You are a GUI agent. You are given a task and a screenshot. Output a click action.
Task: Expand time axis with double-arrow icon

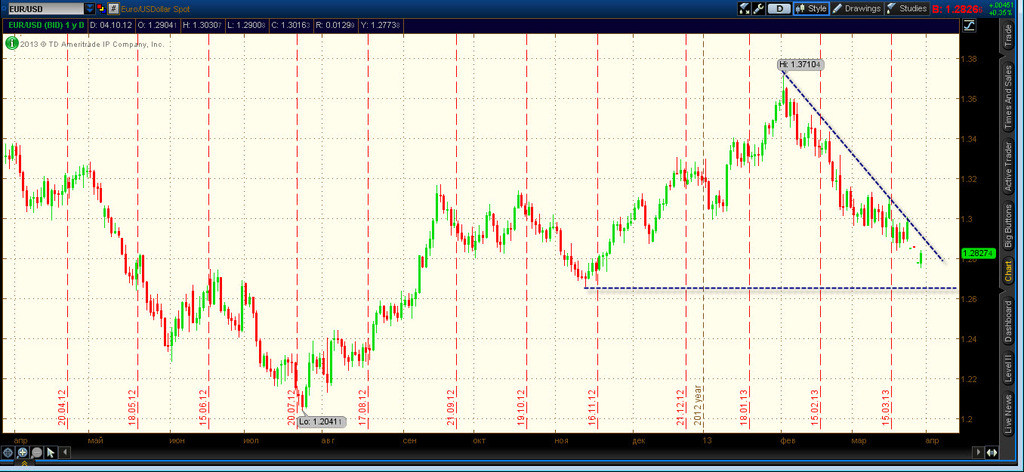click(992, 452)
